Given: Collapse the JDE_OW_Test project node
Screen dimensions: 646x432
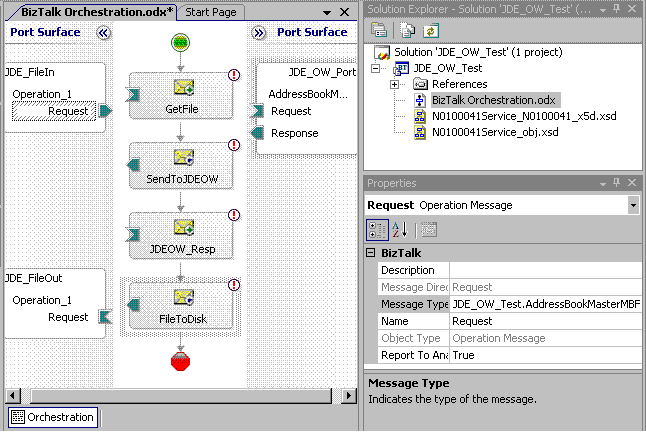Looking at the screenshot, I should click(x=375, y=68).
